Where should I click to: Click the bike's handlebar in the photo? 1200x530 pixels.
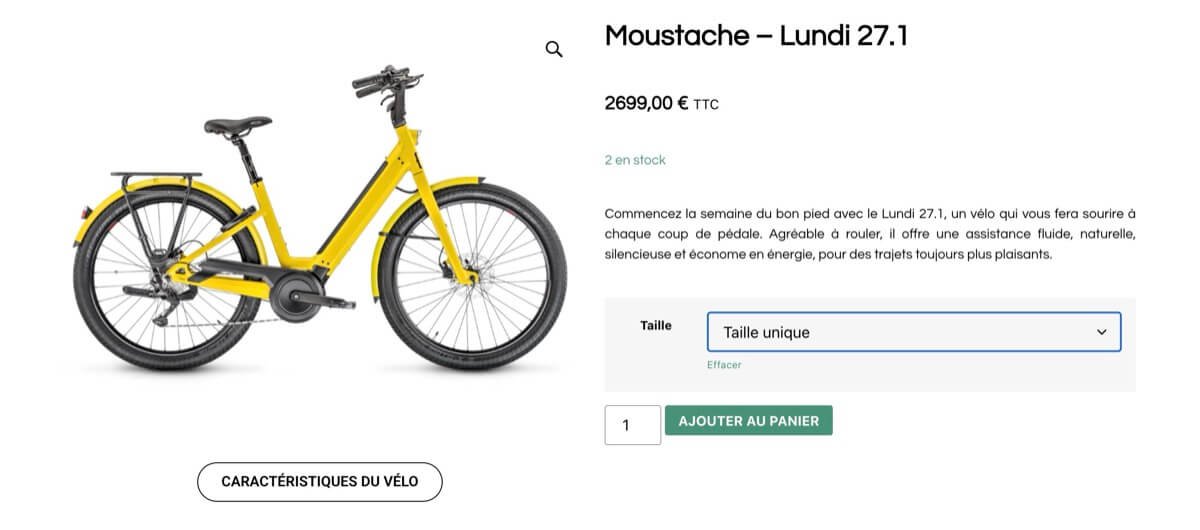pyautogui.click(x=382, y=81)
